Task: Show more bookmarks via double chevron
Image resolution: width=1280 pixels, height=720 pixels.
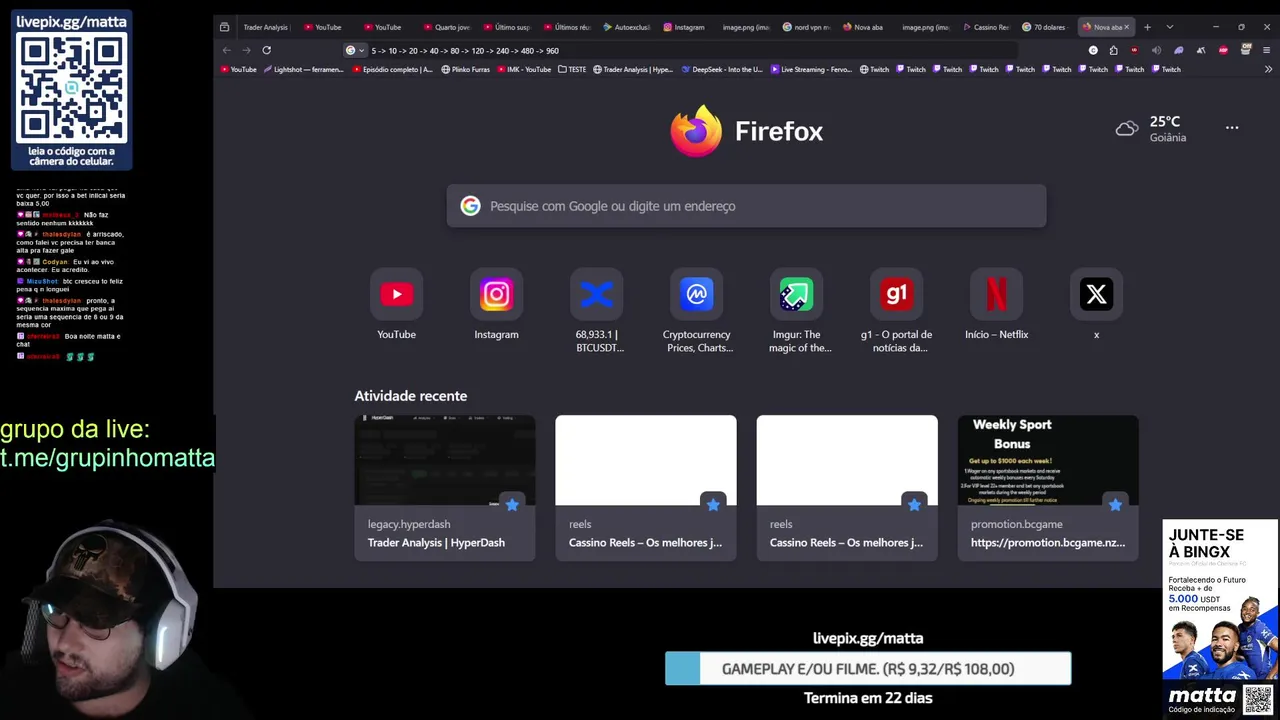Action: point(1268,69)
